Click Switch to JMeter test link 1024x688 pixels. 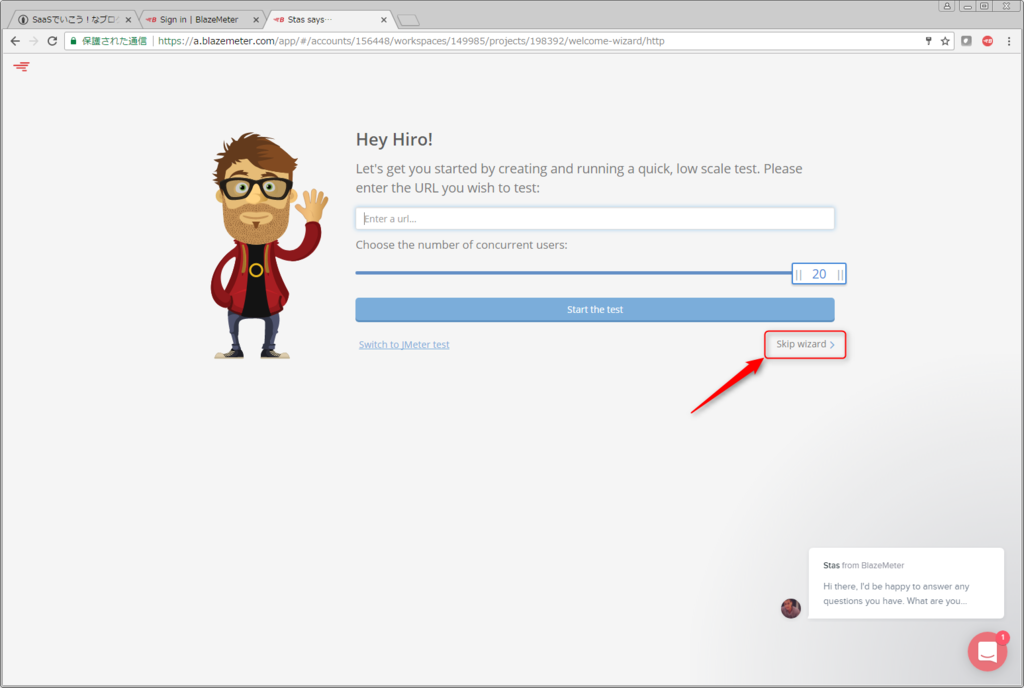[x=404, y=345]
